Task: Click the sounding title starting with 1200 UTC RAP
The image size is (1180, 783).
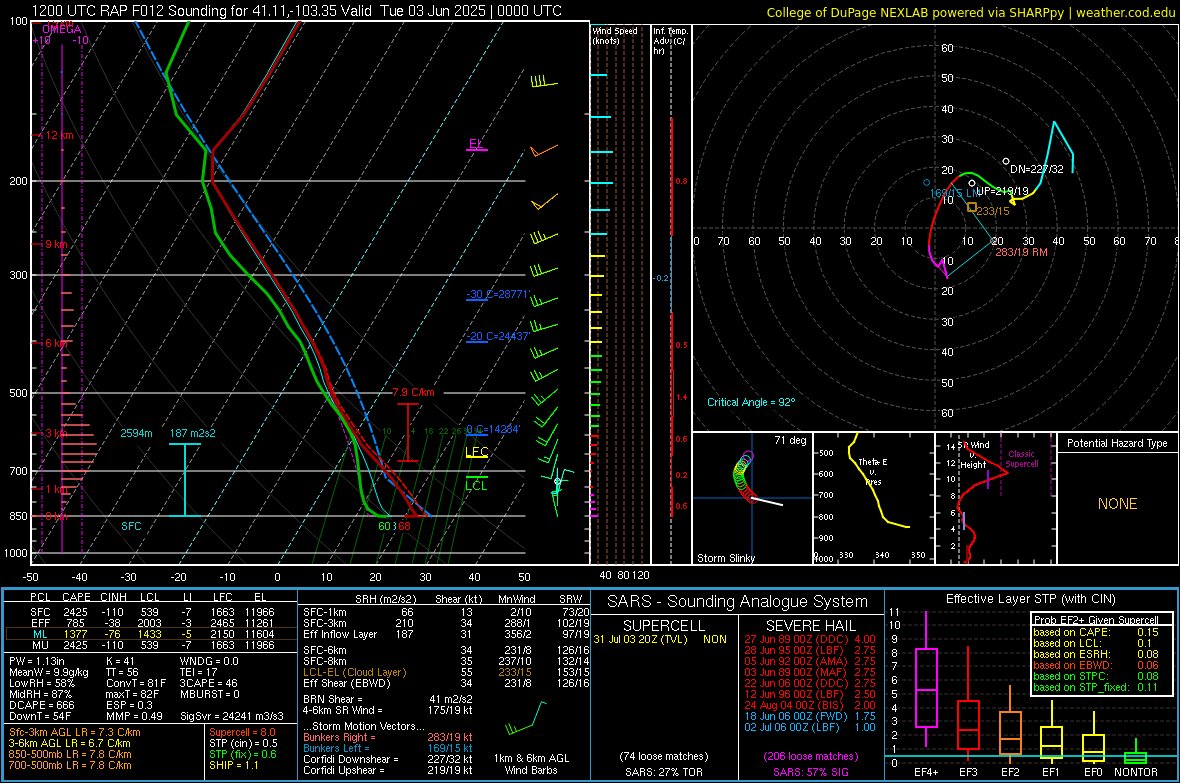Action: [x=297, y=11]
